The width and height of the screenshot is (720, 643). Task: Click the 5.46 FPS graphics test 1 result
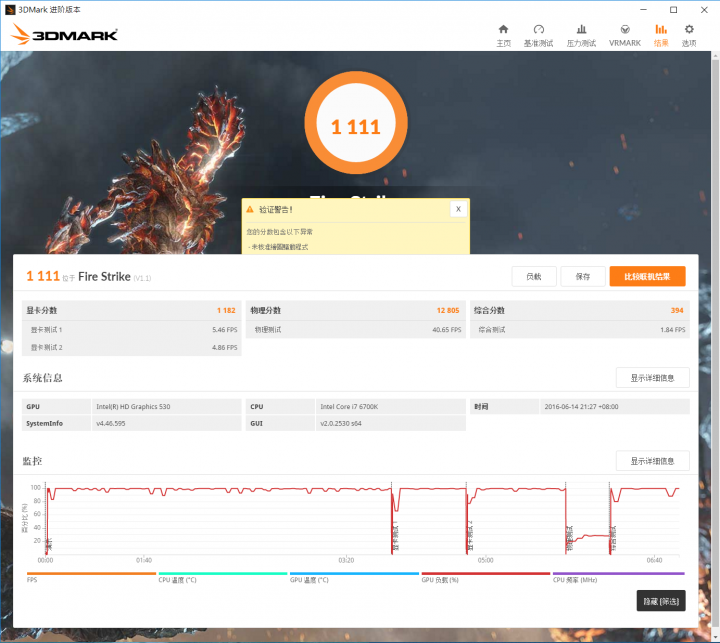[225, 330]
